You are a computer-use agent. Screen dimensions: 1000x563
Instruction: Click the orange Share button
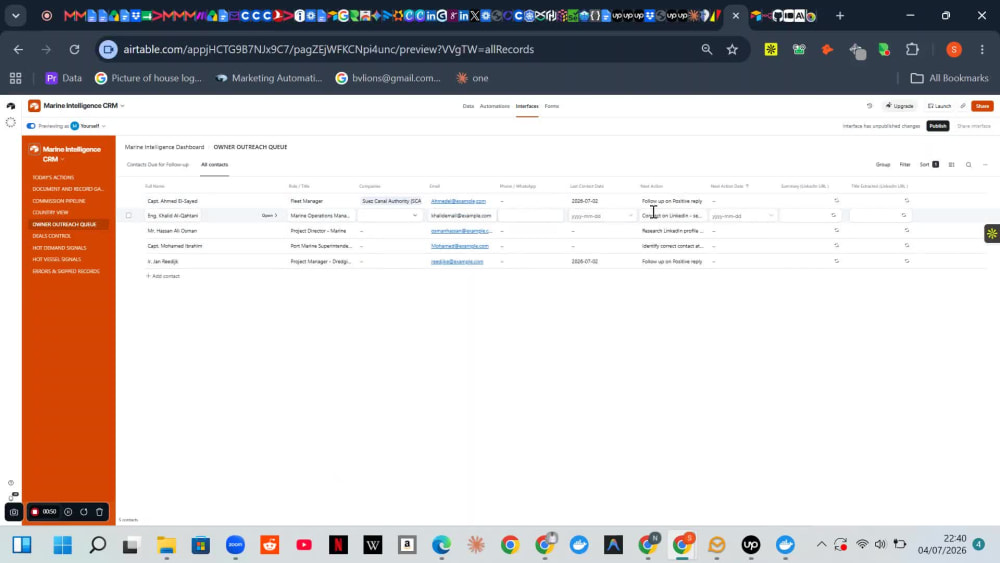pyautogui.click(x=982, y=106)
